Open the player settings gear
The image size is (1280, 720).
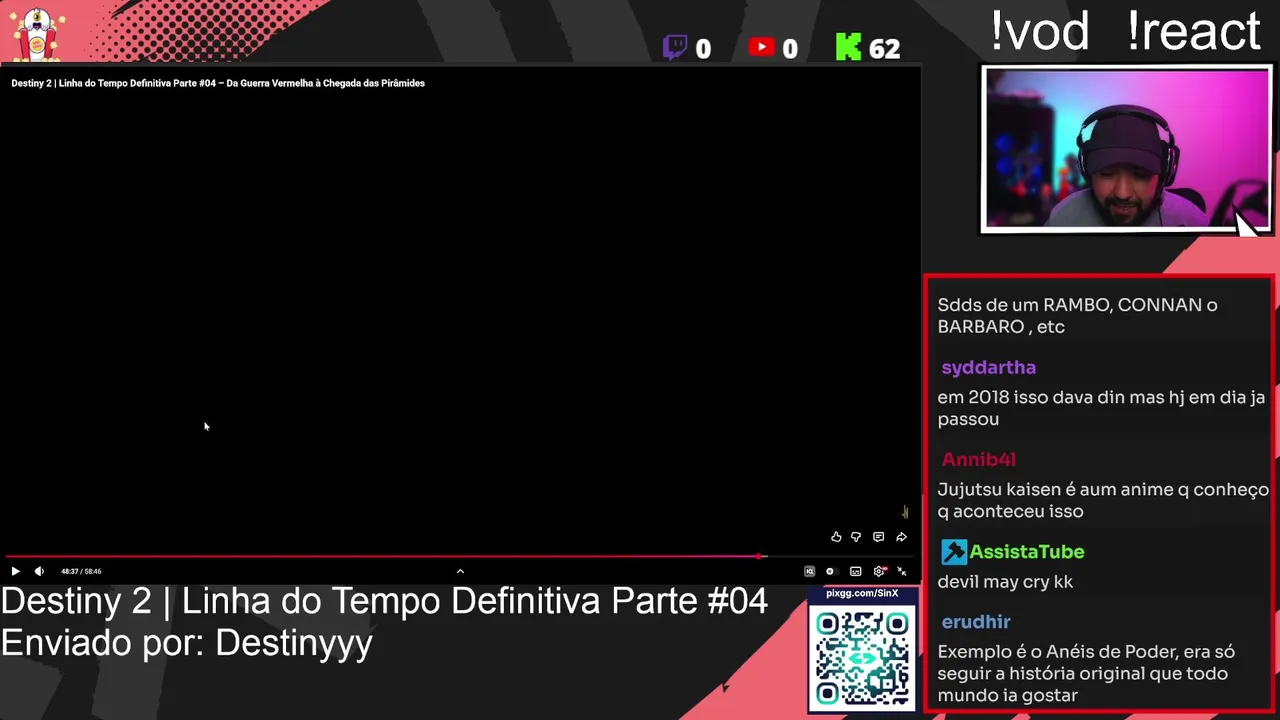point(879,571)
